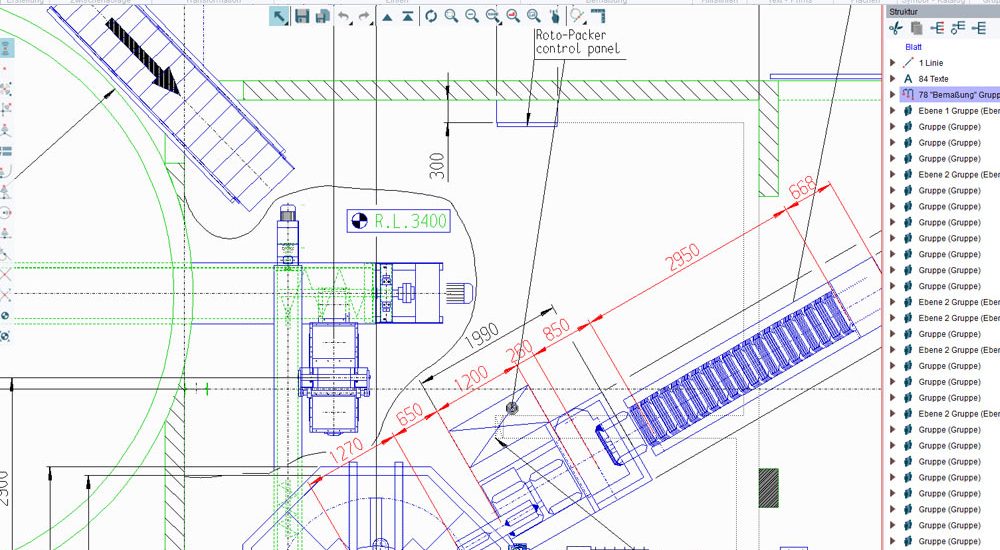This screenshot has width=1000, height=550.
Task: Click the corner frame toolbar icon
Action: tap(598, 16)
